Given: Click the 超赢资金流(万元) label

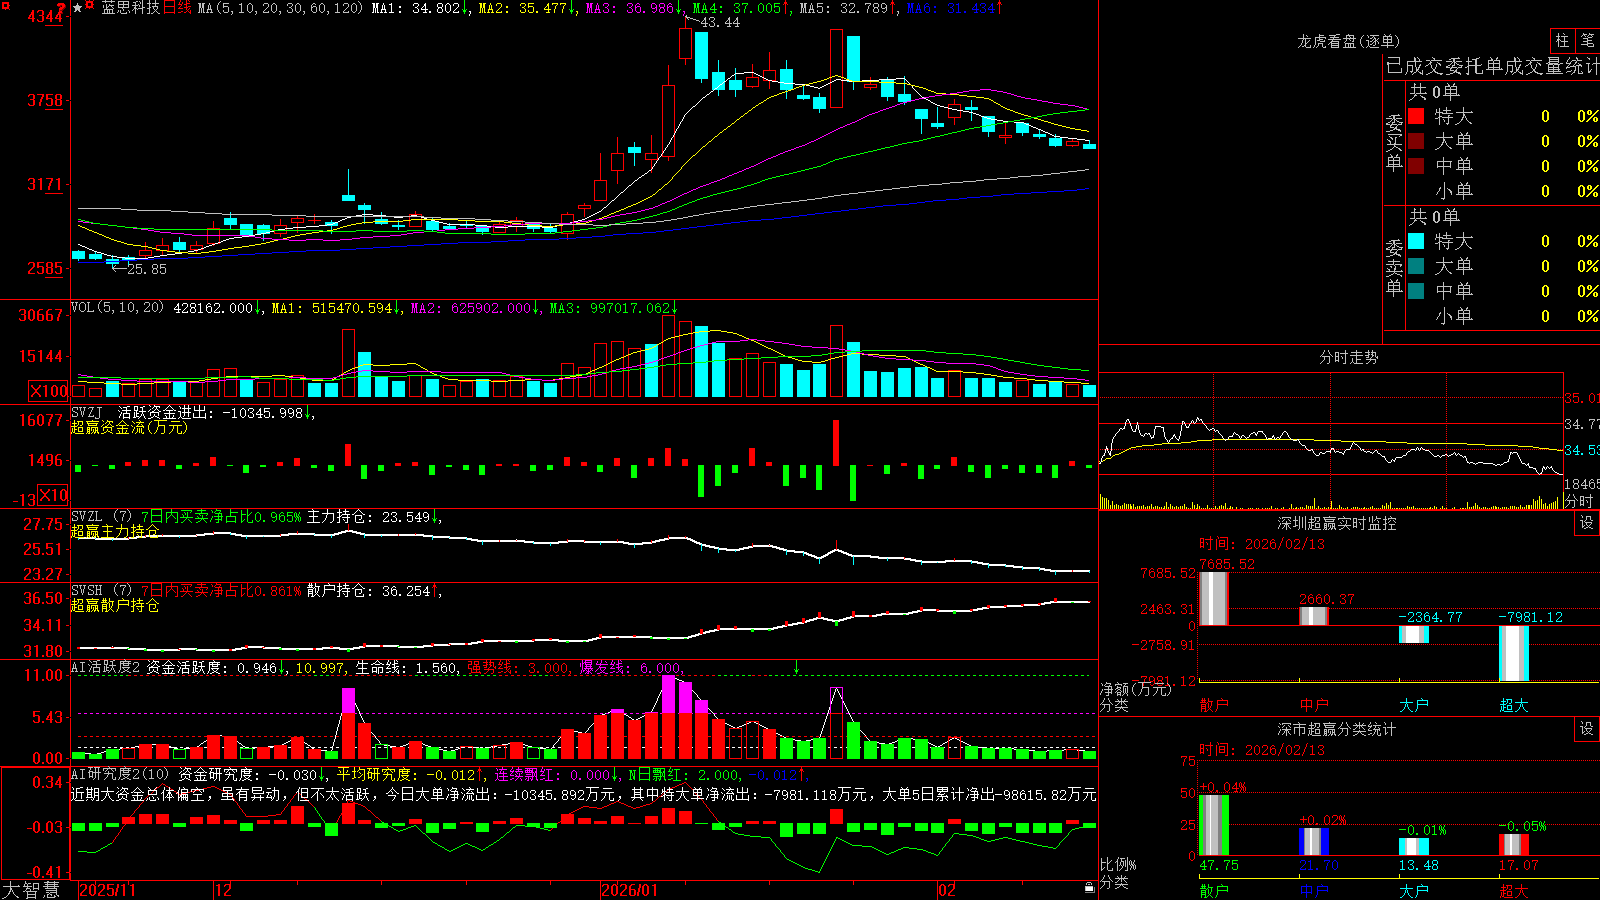Looking at the screenshot, I should pos(129,428).
